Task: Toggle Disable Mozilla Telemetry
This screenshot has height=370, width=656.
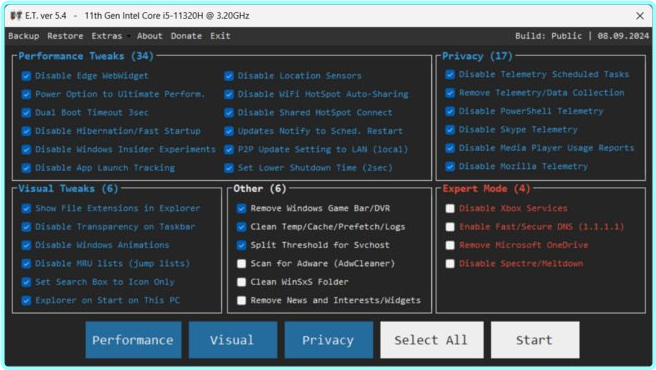Action: tap(450, 167)
